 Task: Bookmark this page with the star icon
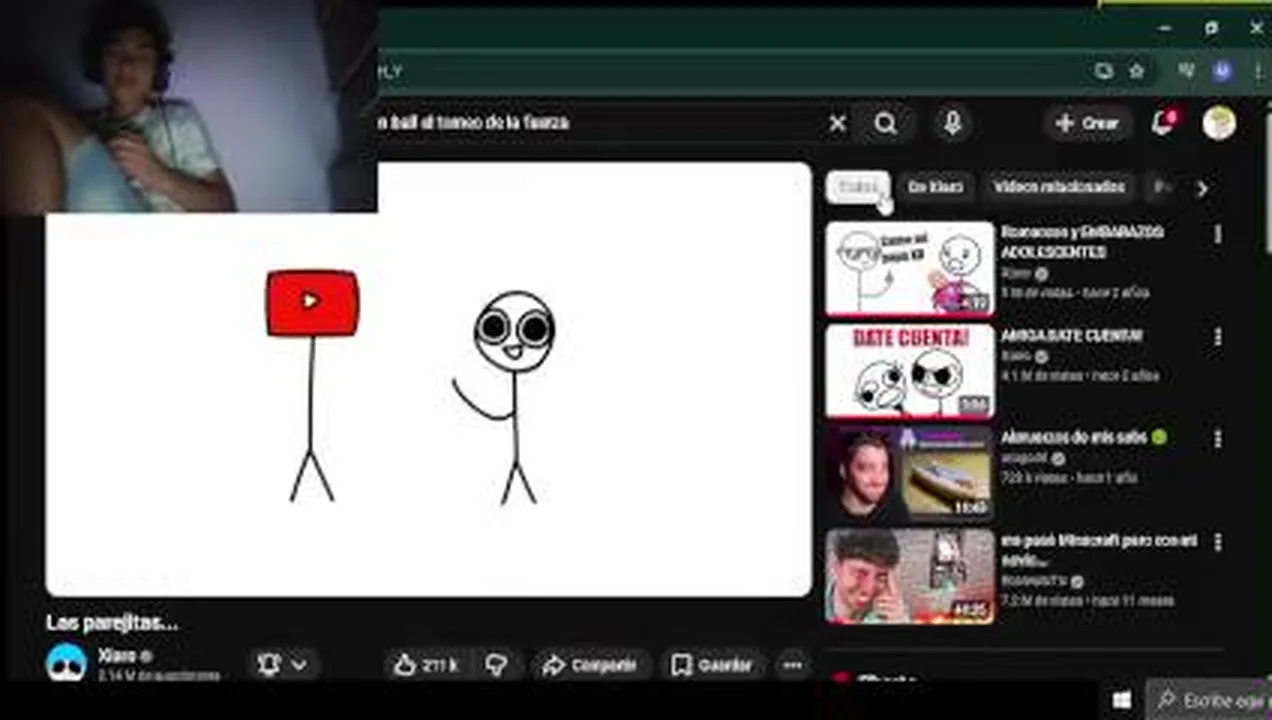point(1136,71)
